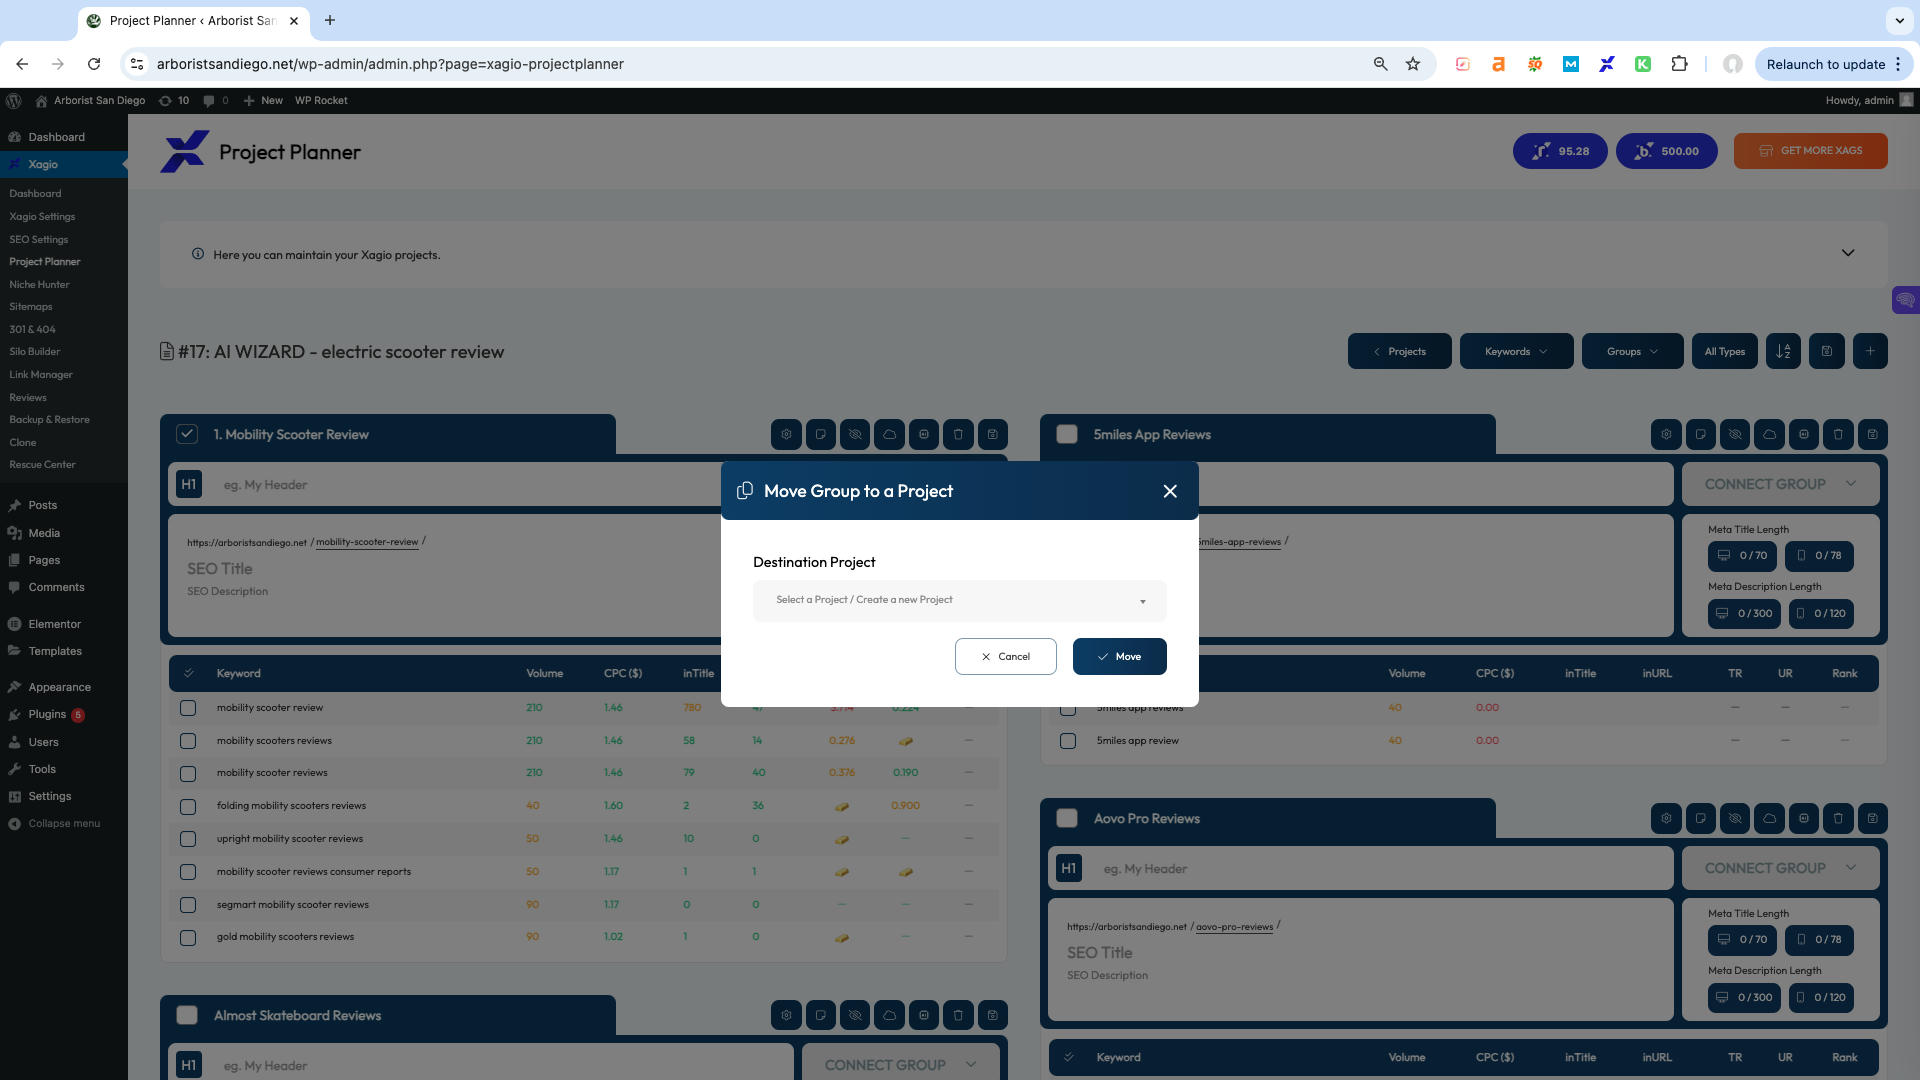Save Mobility Scooter Review group via disk icon
Image resolution: width=1920 pixels, height=1080 pixels.
coord(992,434)
